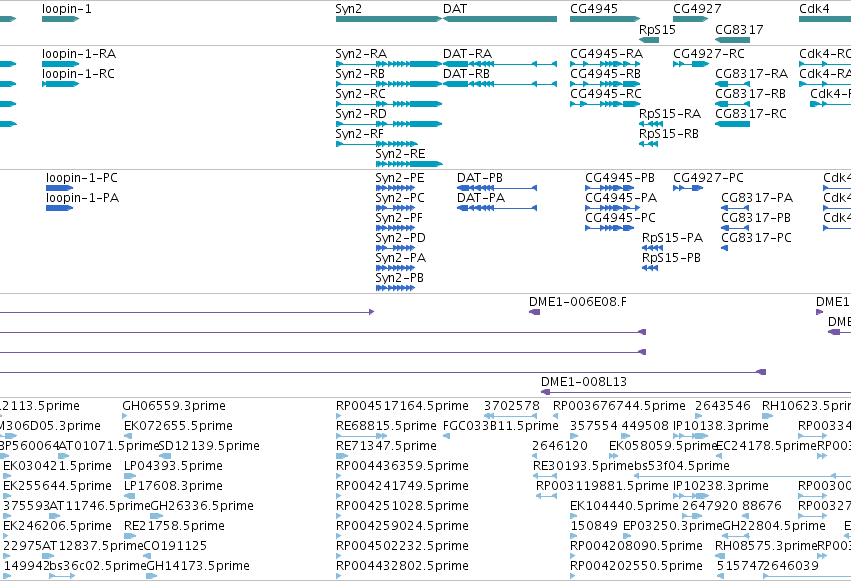The image size is (851, 581).
Task: Click the CG4945-PA protein label
Action: 621,198
